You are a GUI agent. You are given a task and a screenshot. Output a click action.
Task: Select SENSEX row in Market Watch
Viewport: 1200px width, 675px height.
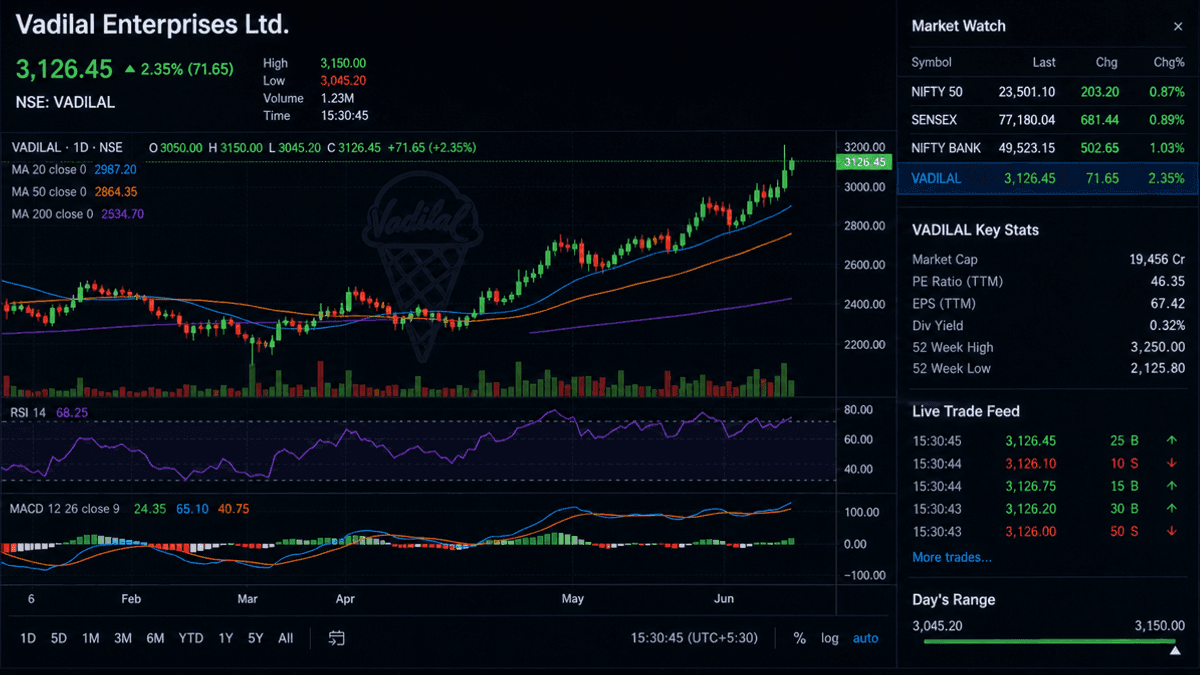coord(1048,120)
